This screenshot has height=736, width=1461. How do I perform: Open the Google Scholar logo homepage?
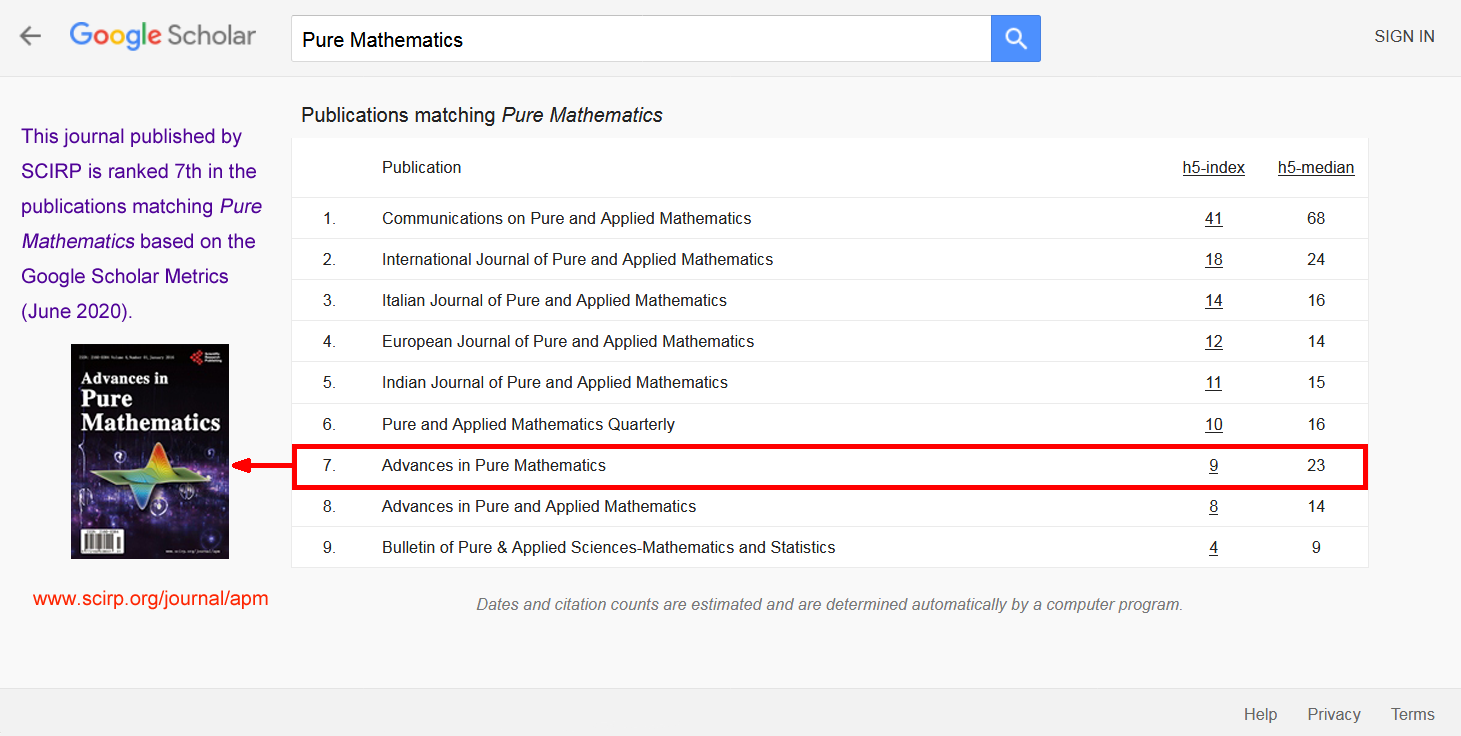pos(163,36)
